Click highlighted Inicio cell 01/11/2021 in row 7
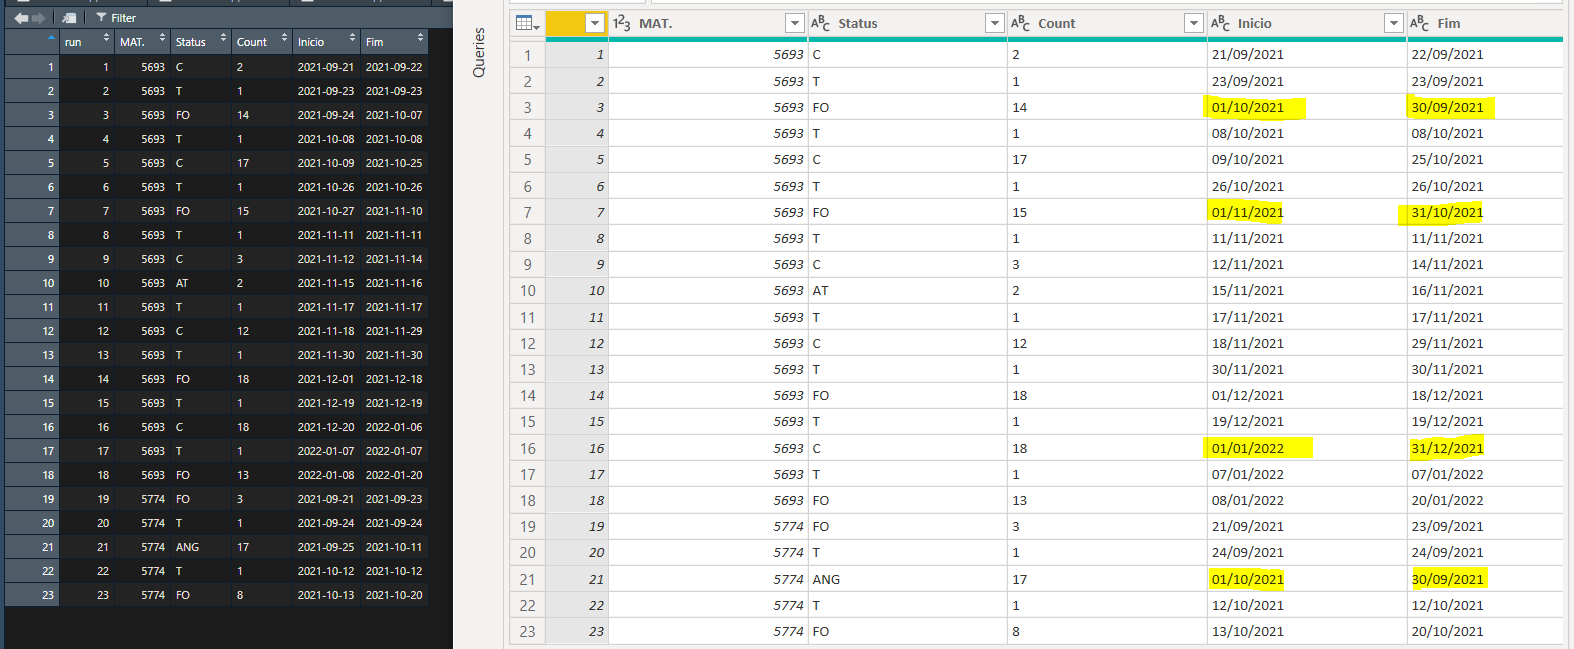The width and height of the screenshot is (1574, 649). click(x=1306, y=212)
